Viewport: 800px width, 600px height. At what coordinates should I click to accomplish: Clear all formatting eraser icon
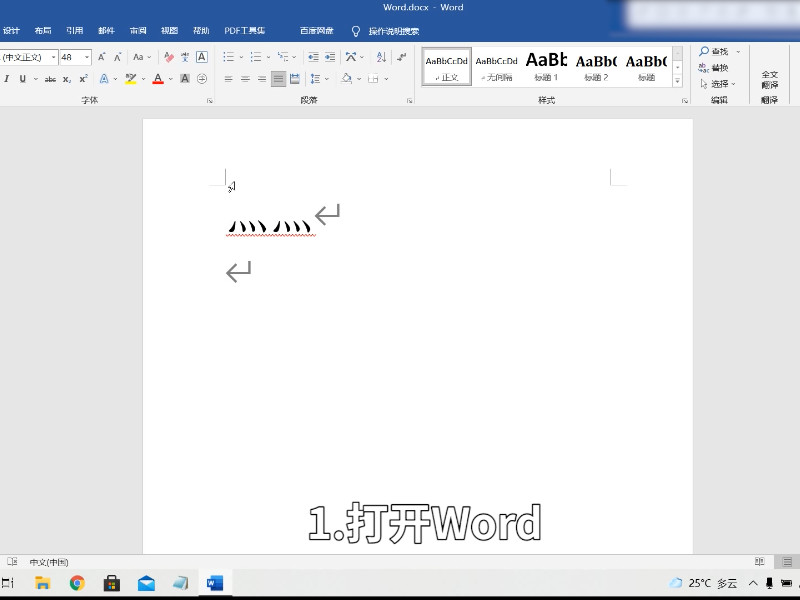coord(169,57)
